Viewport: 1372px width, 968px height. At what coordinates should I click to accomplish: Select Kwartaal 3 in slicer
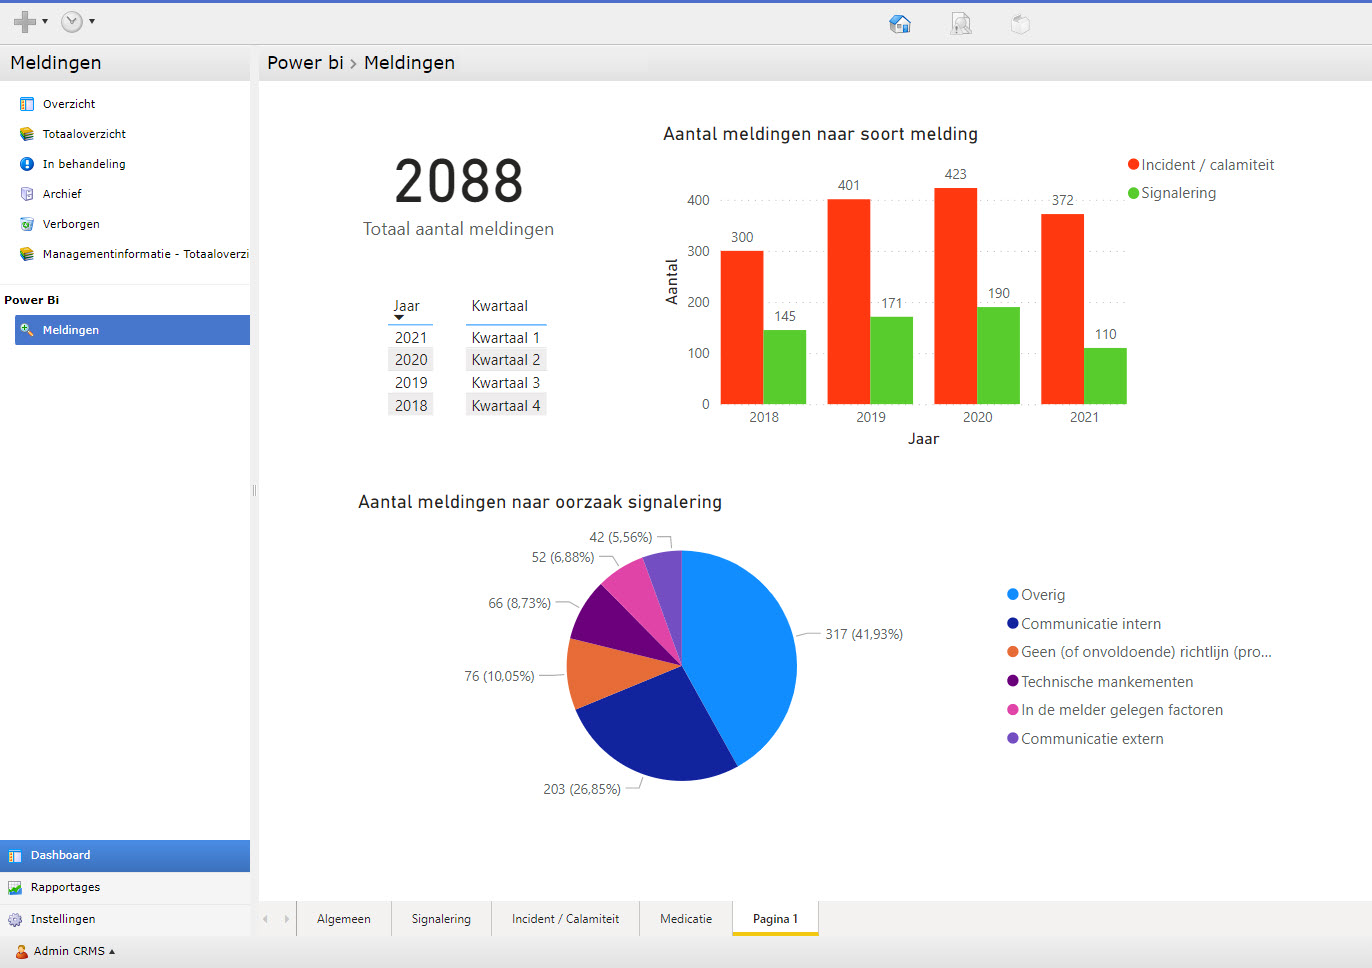506,383
